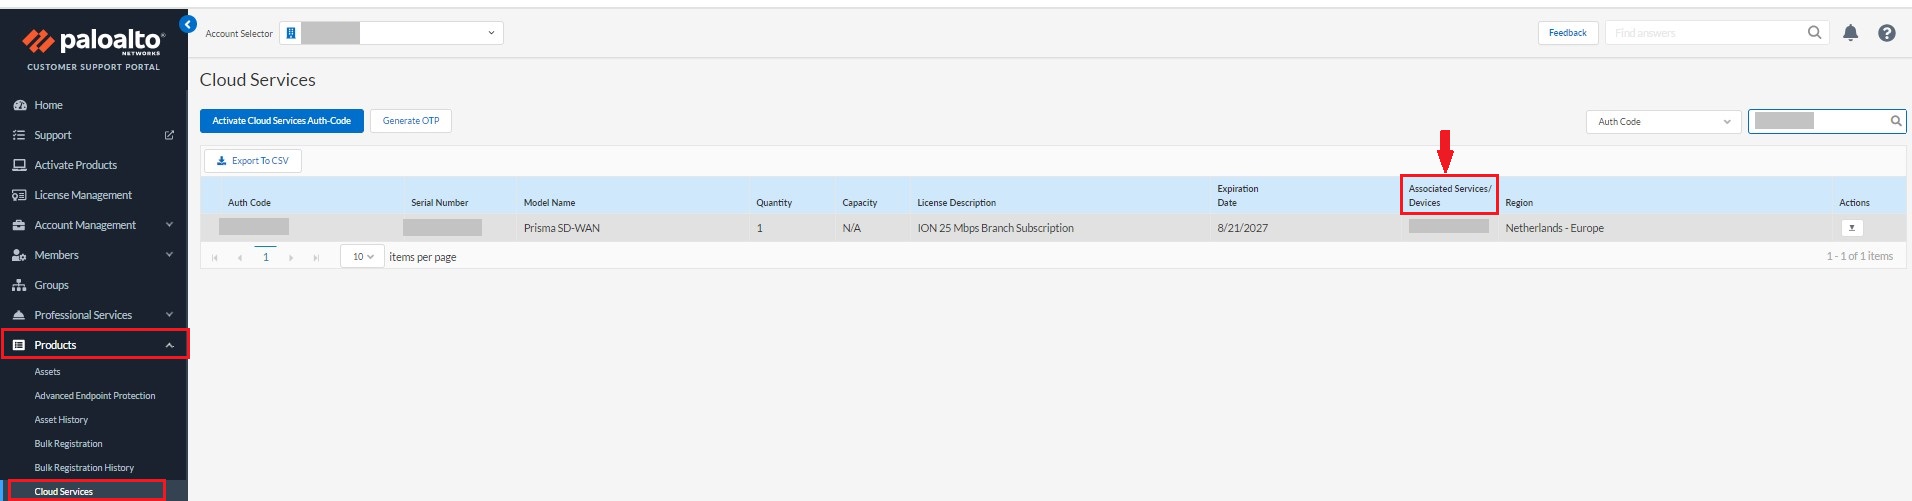Image resolution: width=1912 pixels, height=501 pixels.
Task: Click Activate Cloud Services Auth-Code button
Action: (x=282, y=121)
